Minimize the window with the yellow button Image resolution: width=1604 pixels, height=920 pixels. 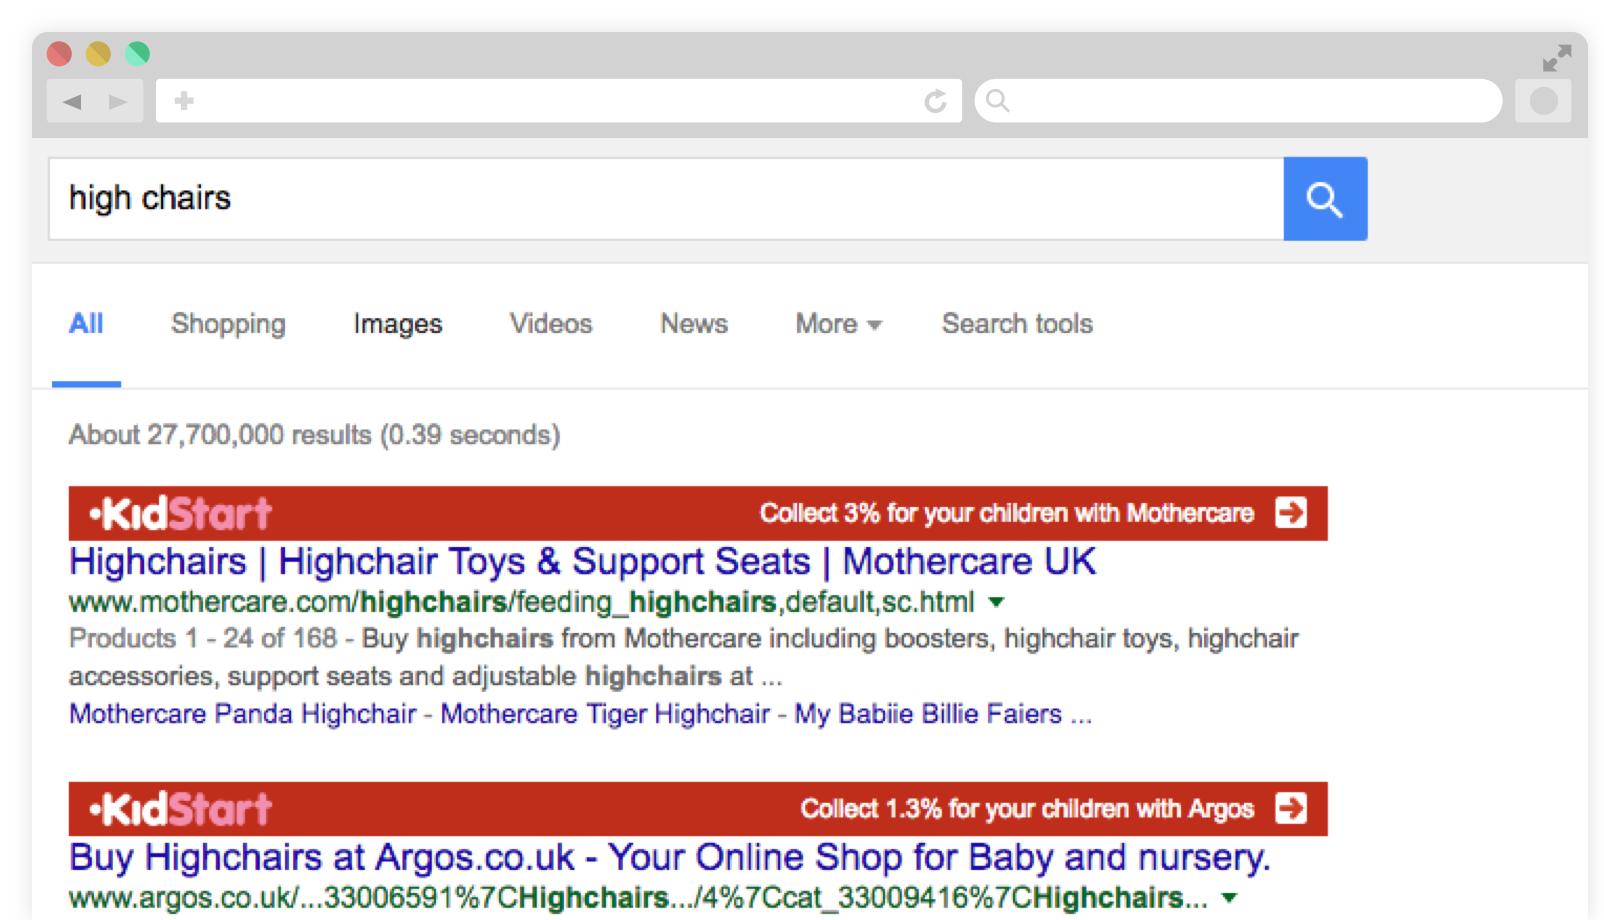tap(98, 53)
